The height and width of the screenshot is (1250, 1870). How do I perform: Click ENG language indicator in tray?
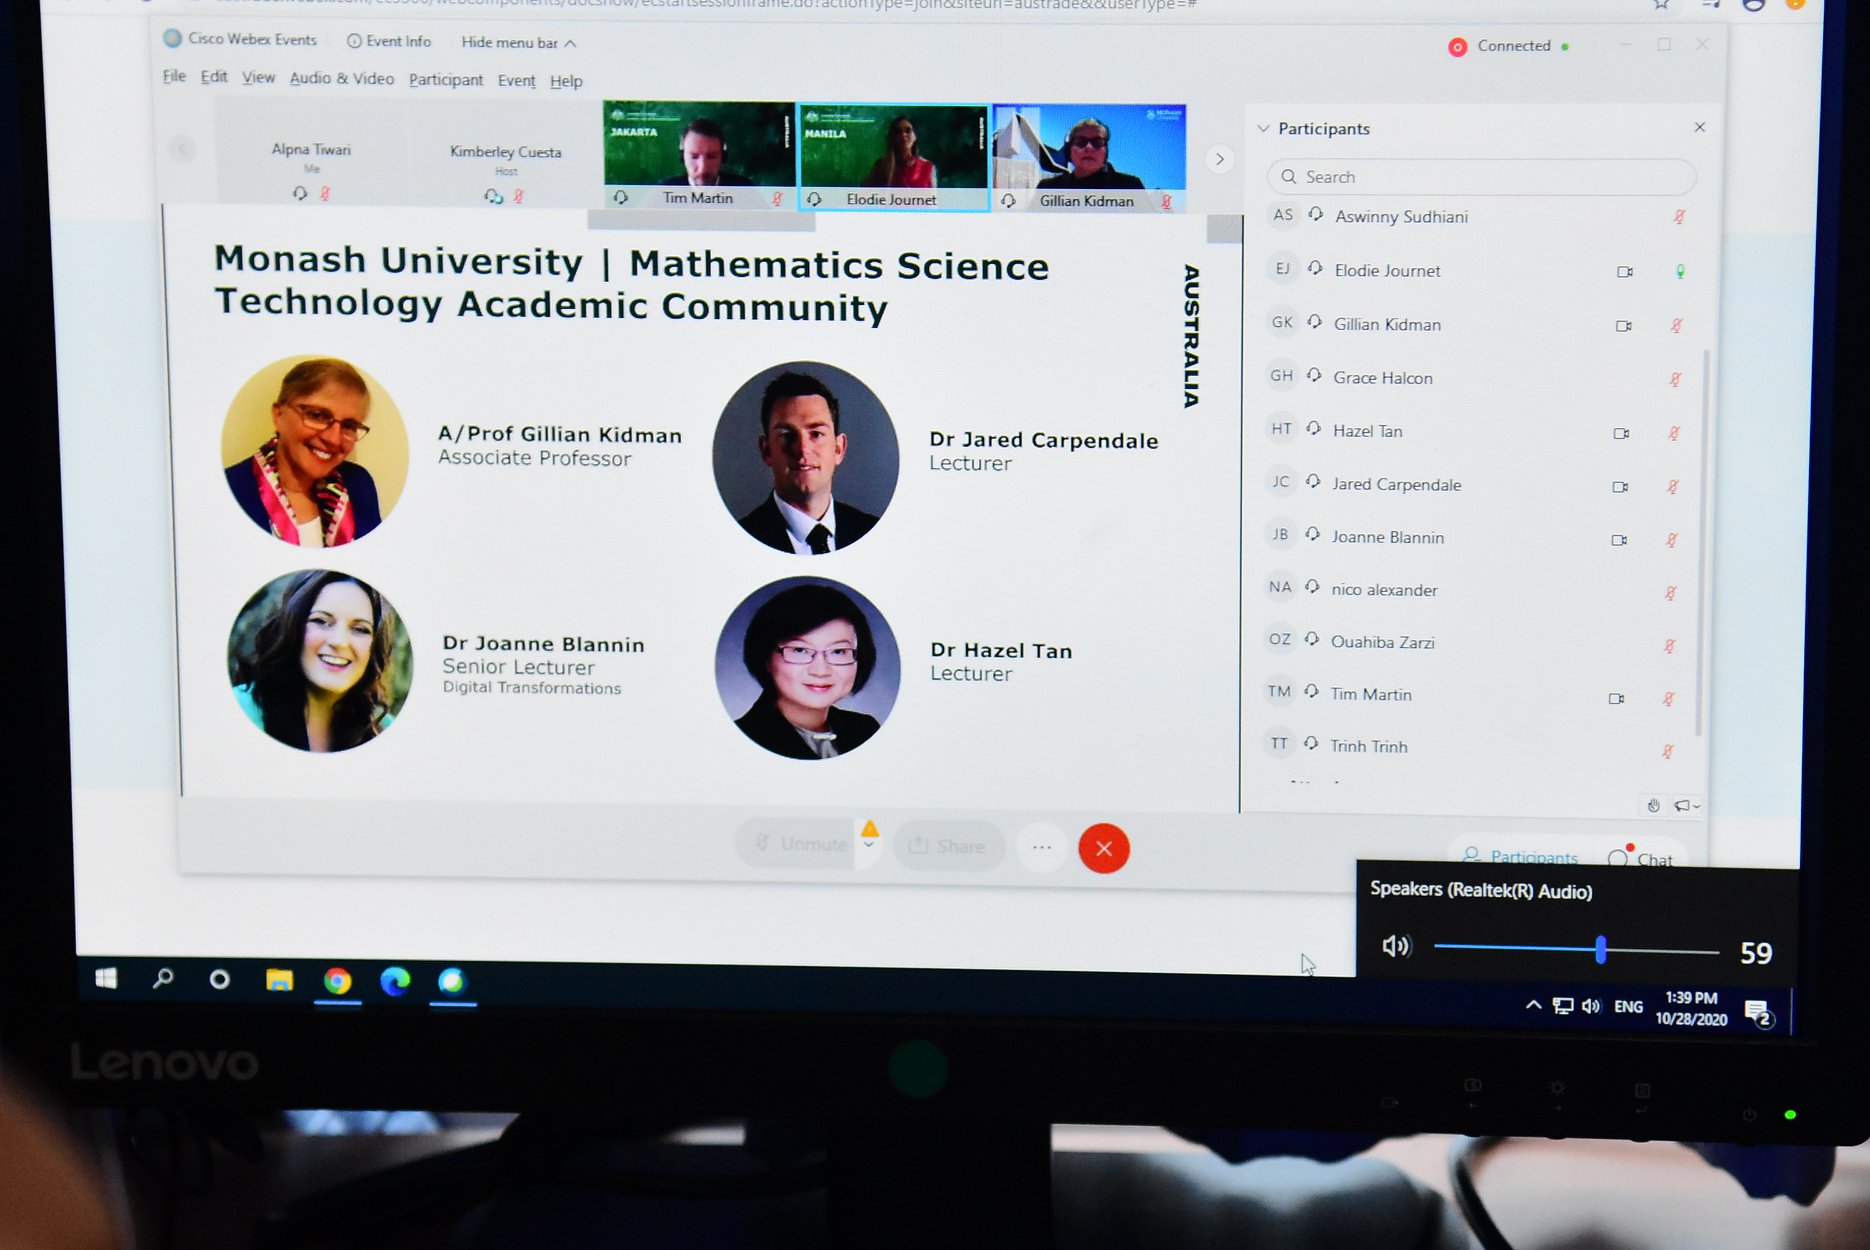point(1628,1007)
